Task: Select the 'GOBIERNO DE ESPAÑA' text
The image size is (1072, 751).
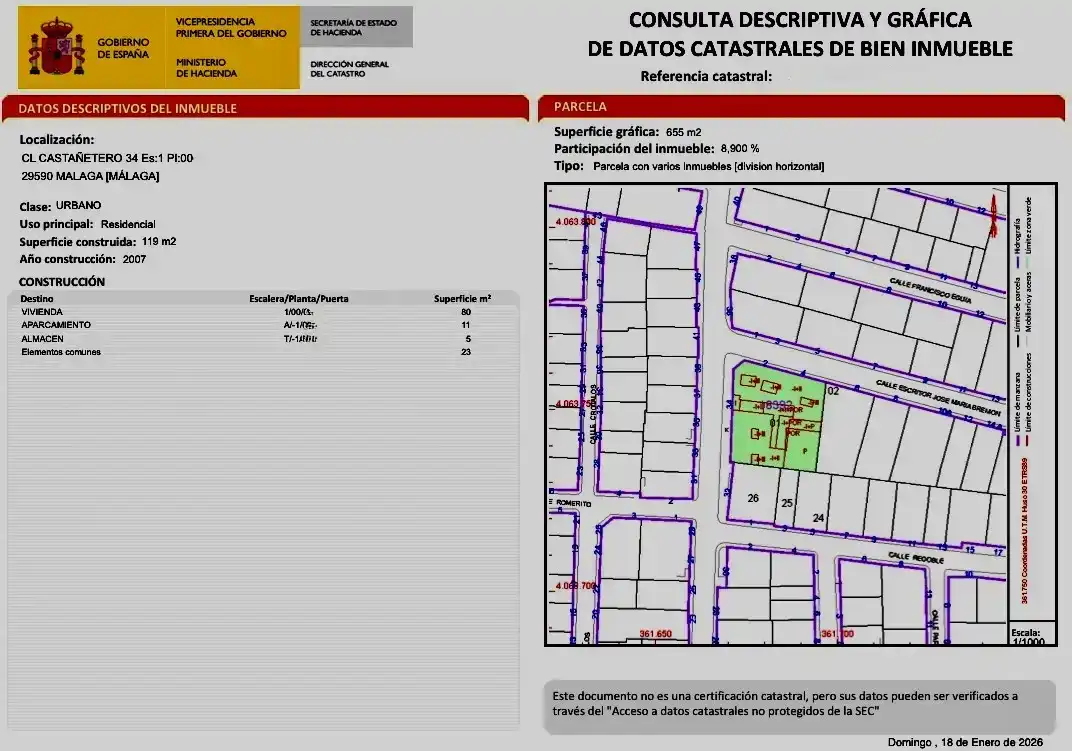Action: [123, 48]
